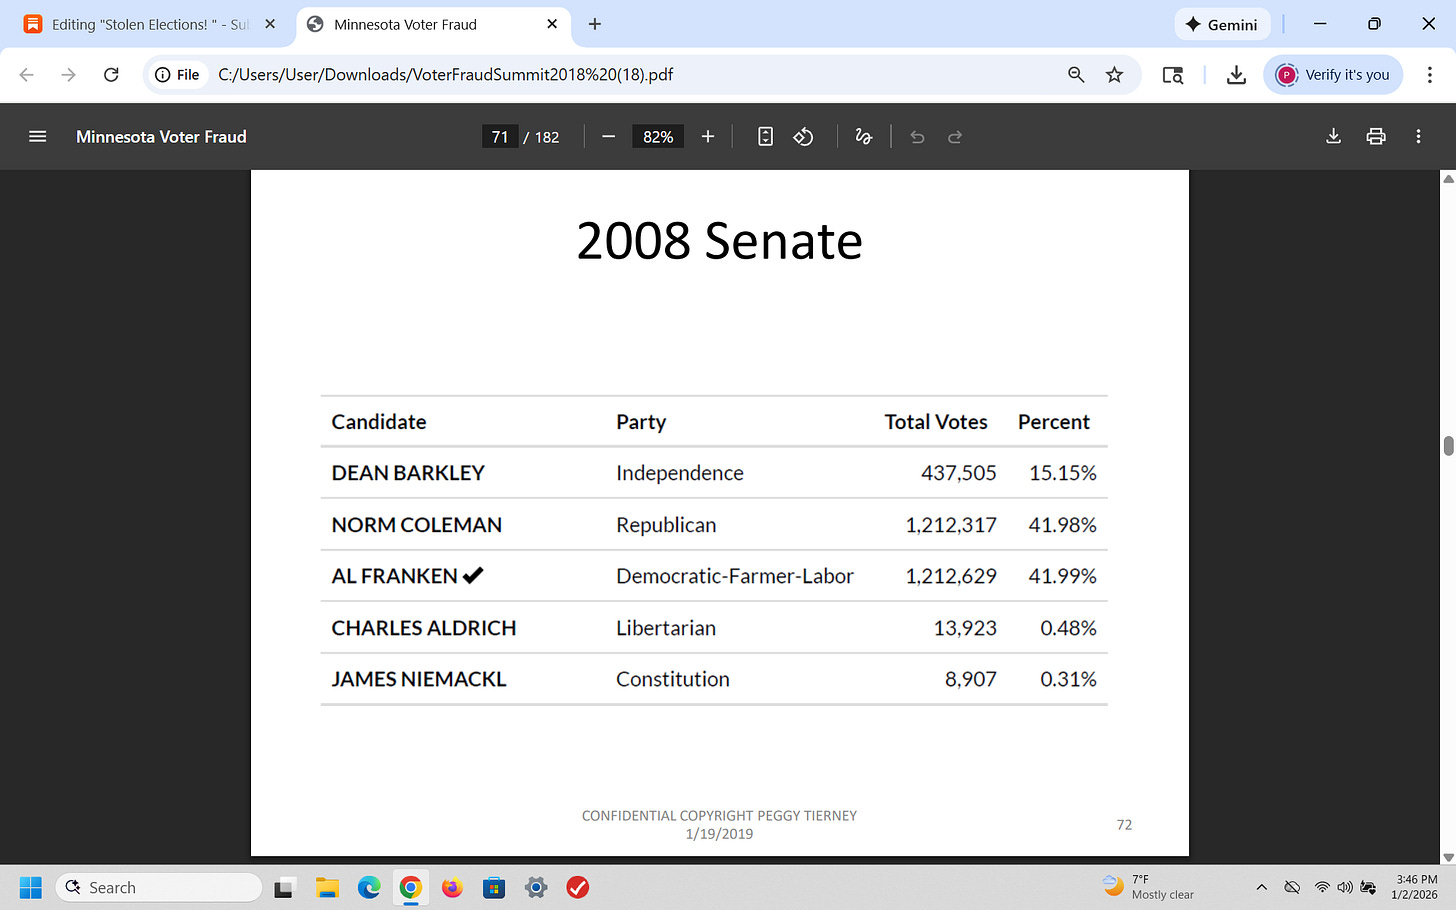Image resolution: width=1456 pixels, height=910 pixels.
Task: Click the "AL FRANKEN" candidate cell
Action: coord(407,576)
